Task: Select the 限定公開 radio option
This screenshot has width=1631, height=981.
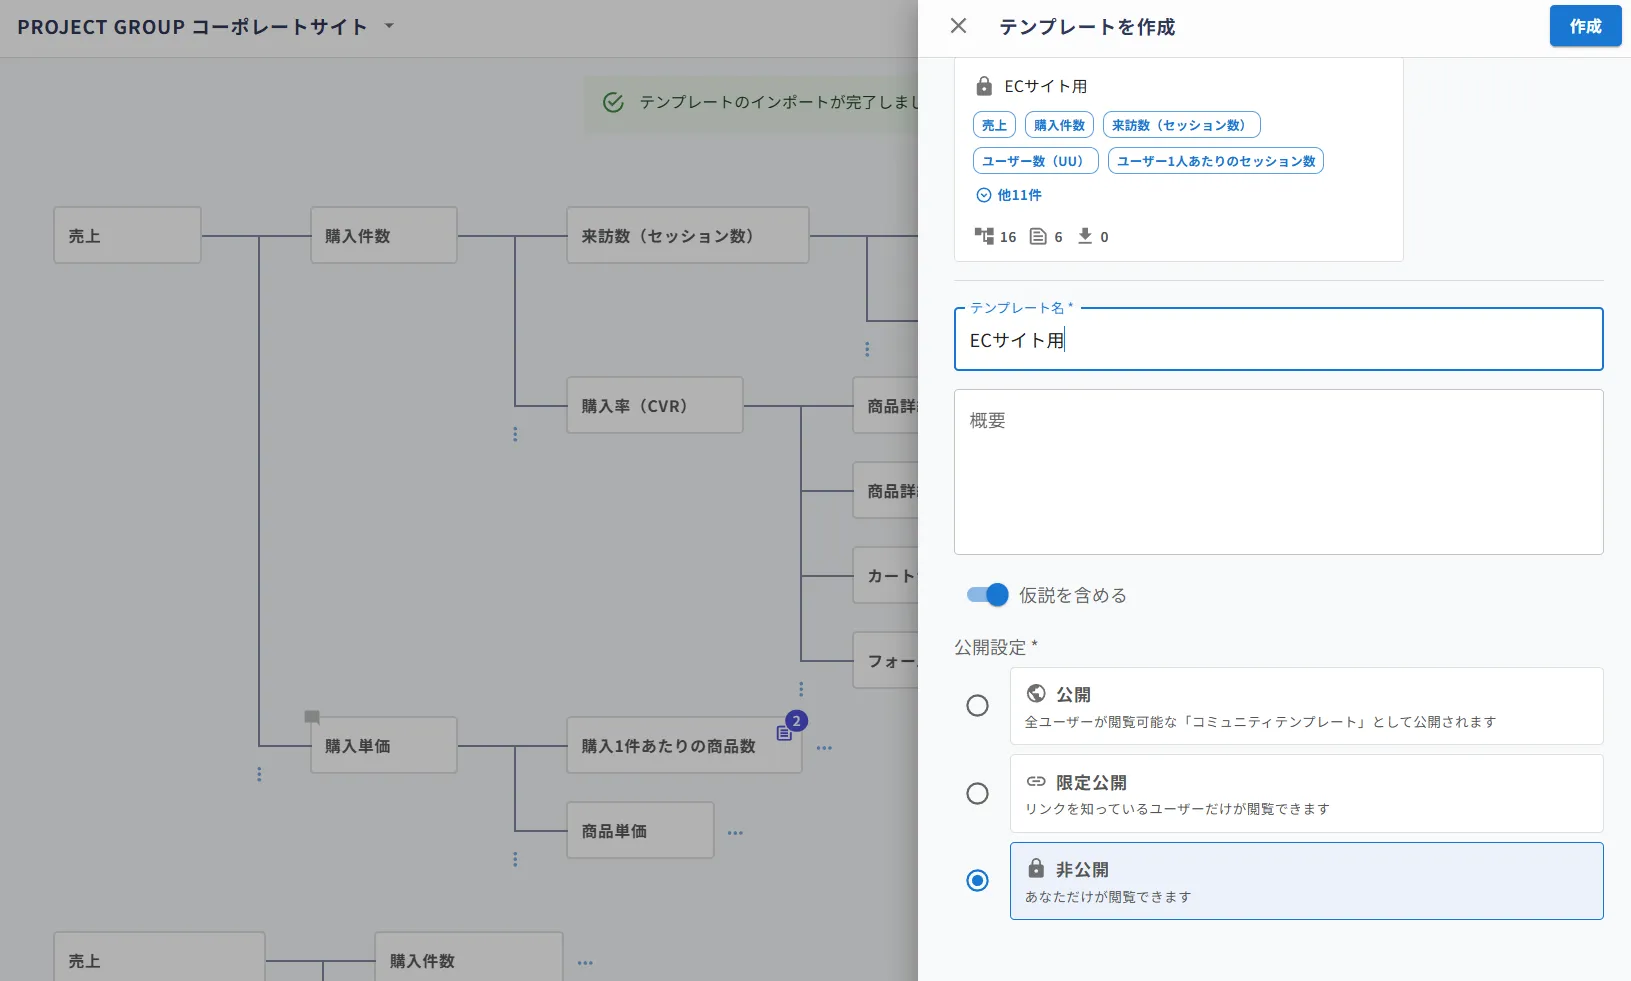Action: click(977, 794)
